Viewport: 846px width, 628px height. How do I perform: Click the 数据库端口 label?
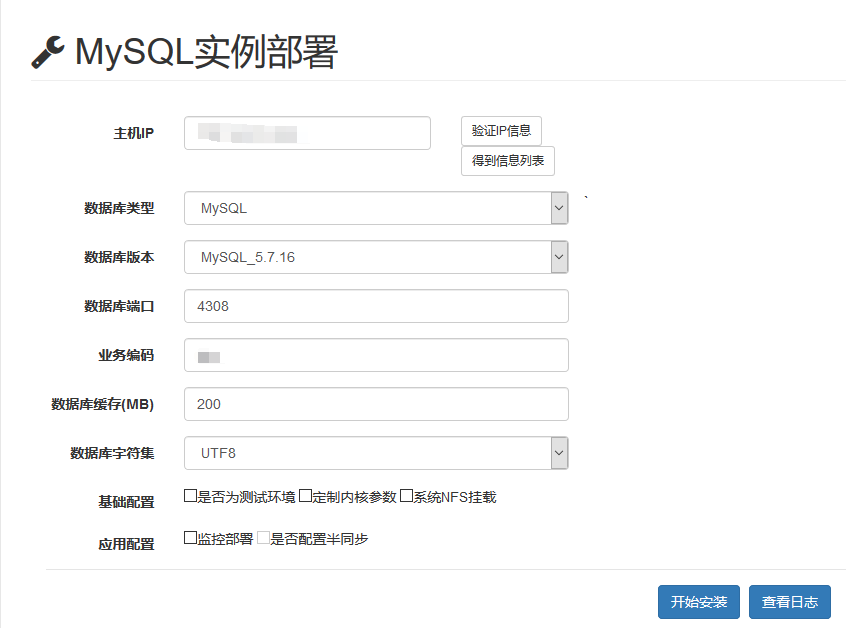pos(119,306)
